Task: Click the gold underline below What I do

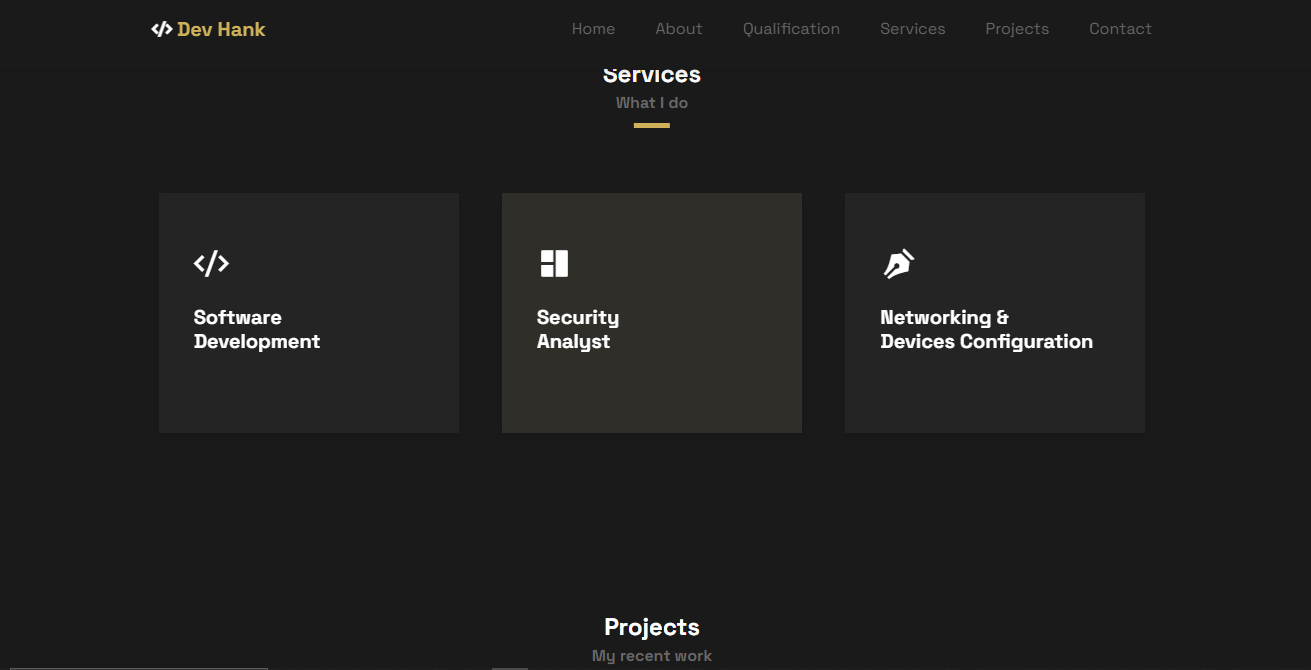Action: tap(651, 125)
